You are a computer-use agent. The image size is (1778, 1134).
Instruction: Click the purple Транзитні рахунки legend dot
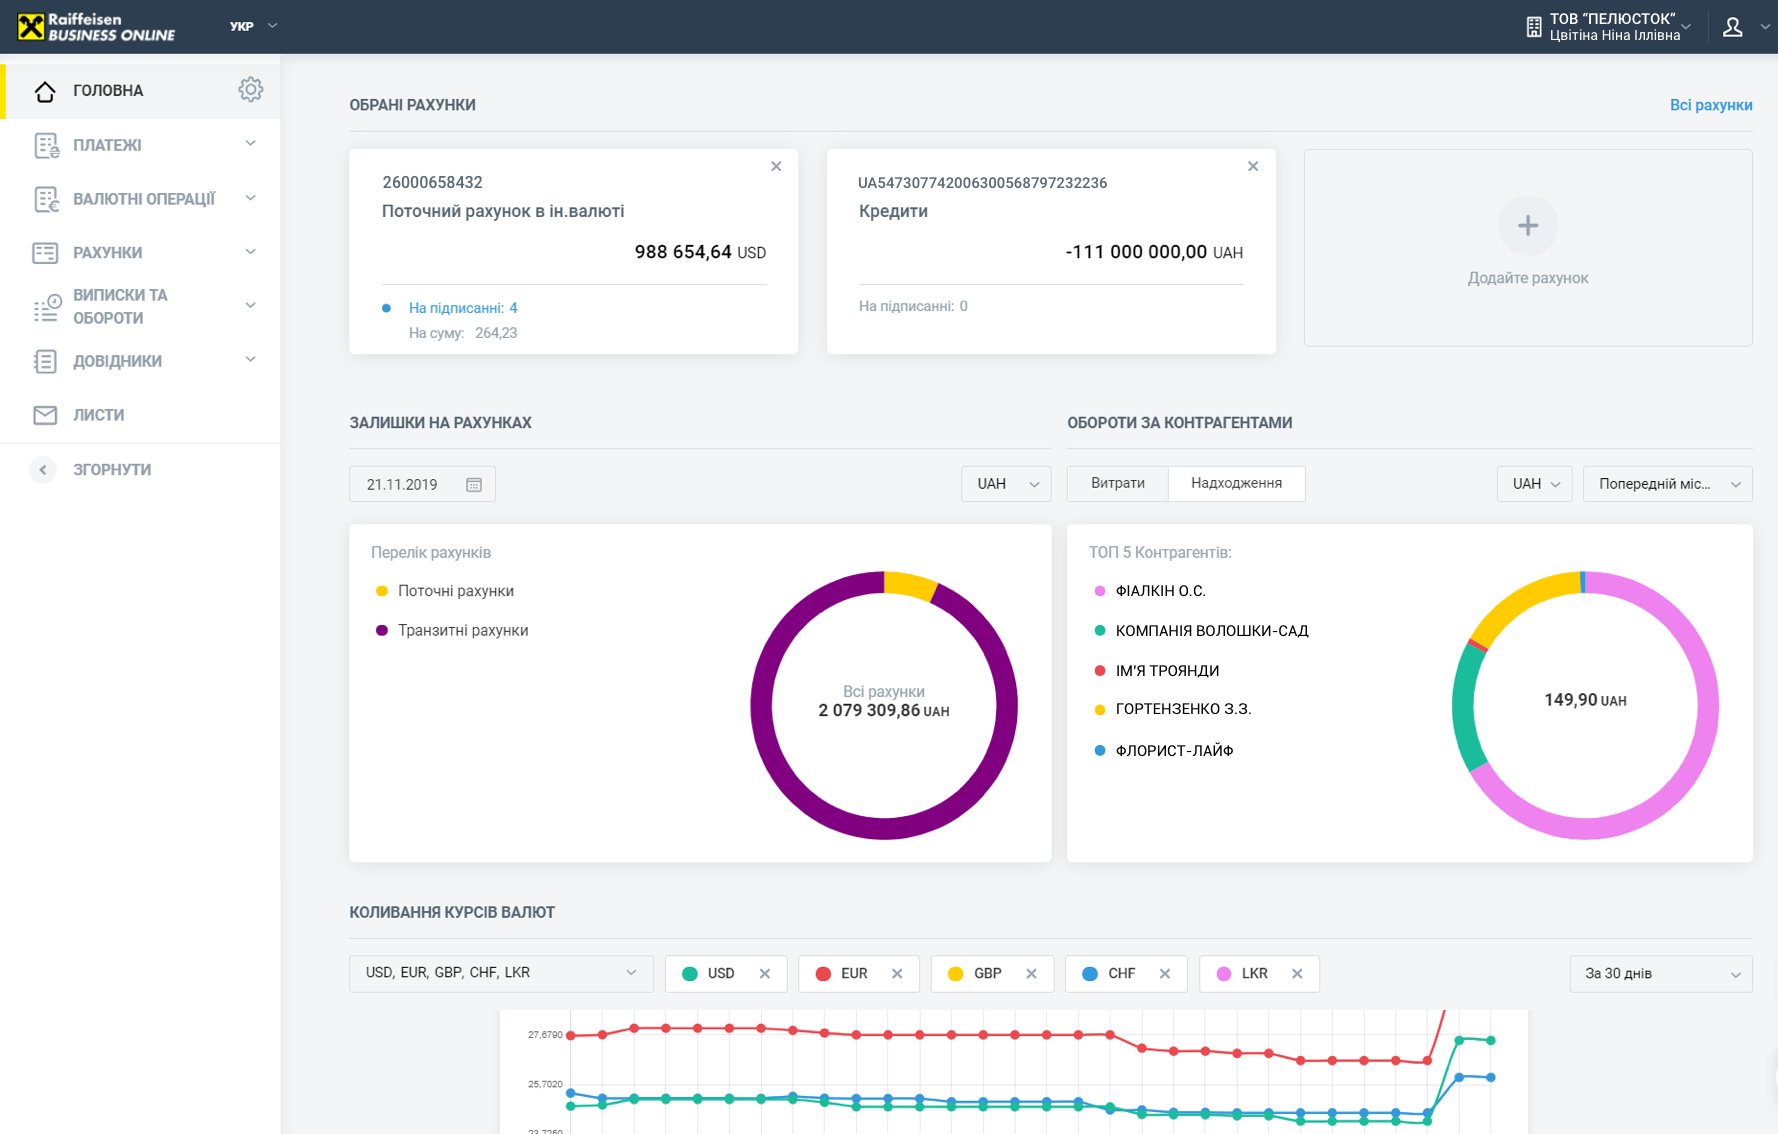click(x=382, y=631)
